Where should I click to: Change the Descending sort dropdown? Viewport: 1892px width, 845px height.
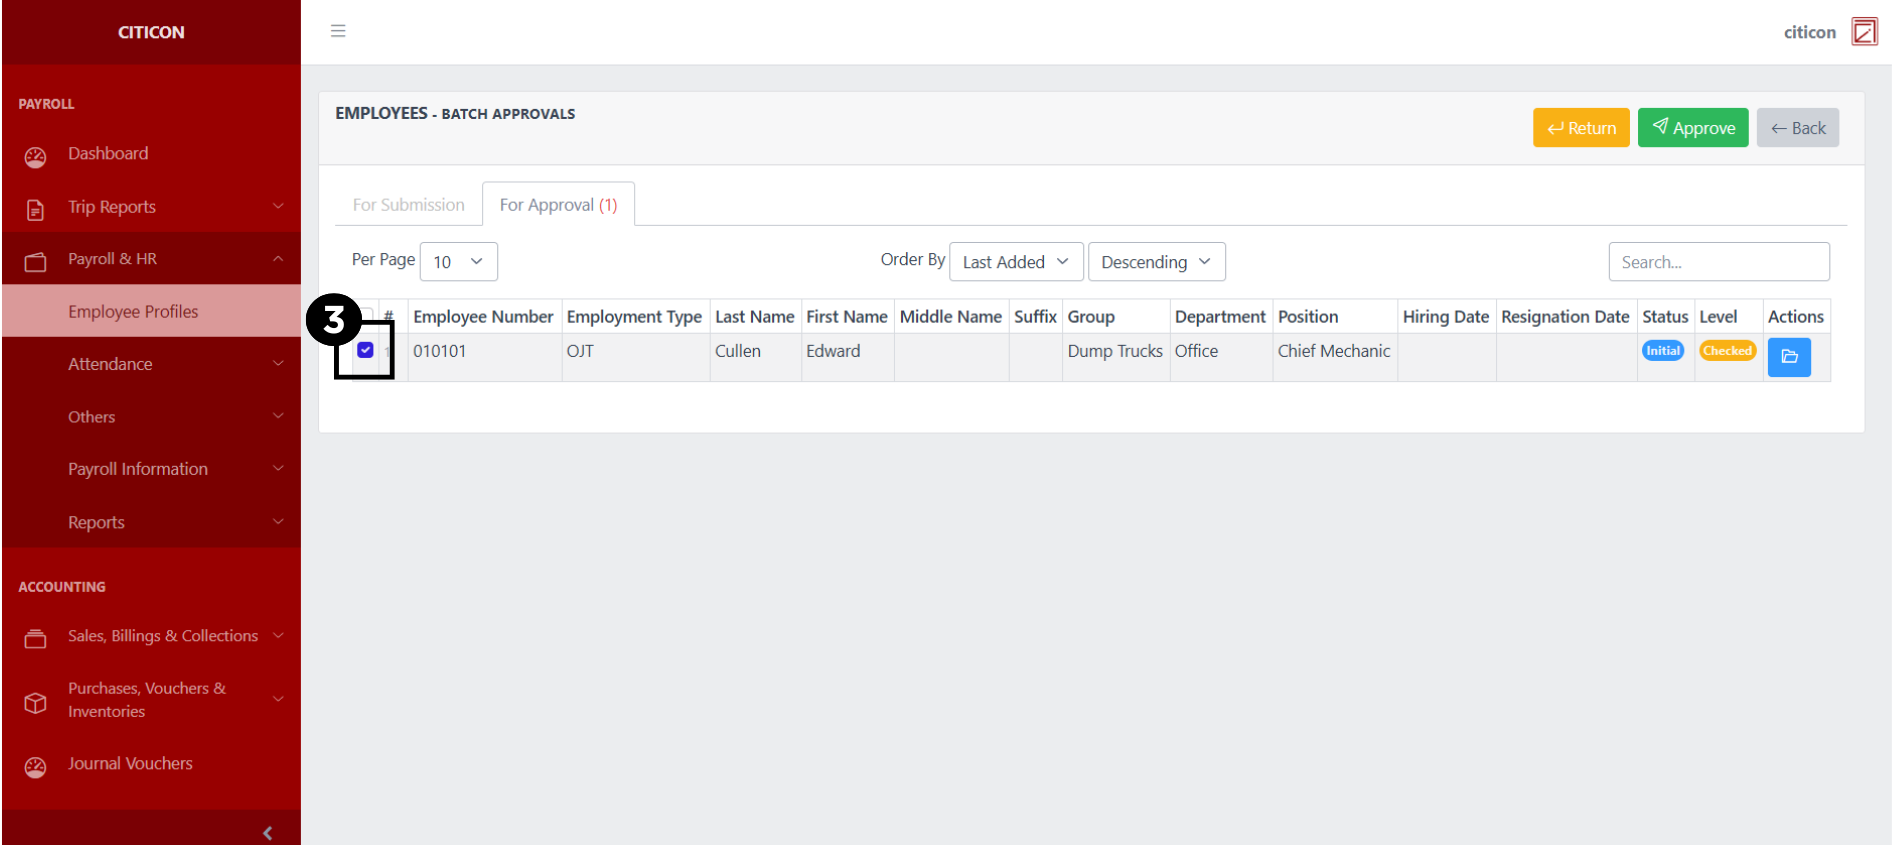pos(1155,262)
